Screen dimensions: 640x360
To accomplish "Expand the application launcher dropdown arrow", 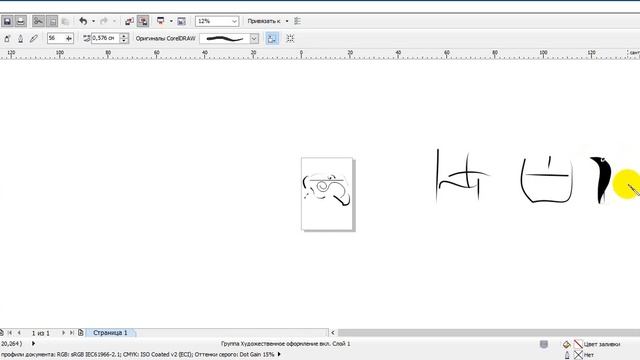I will pyautogui.click(x=171, y=21).
